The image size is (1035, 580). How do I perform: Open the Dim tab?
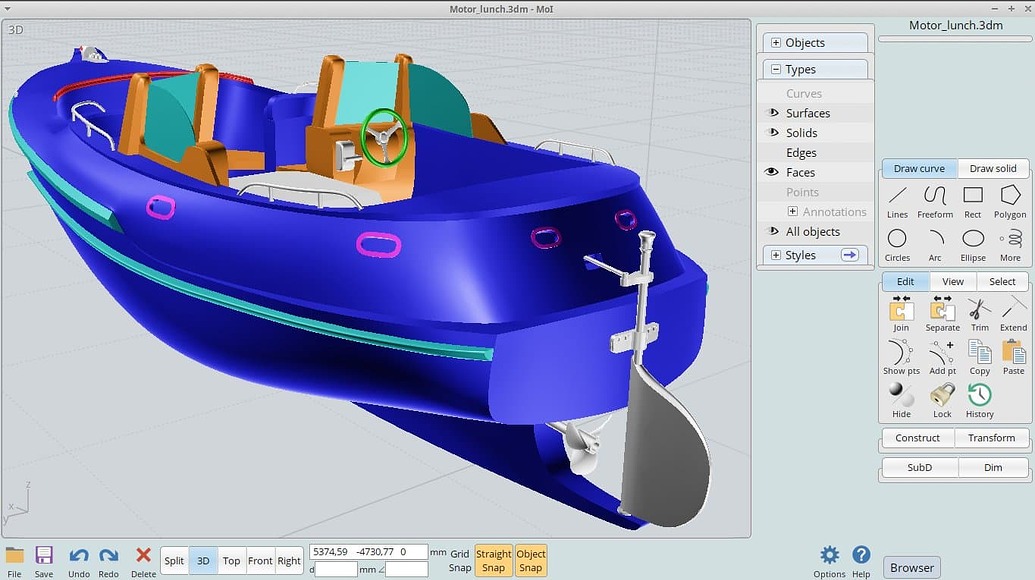pos(993,467)
